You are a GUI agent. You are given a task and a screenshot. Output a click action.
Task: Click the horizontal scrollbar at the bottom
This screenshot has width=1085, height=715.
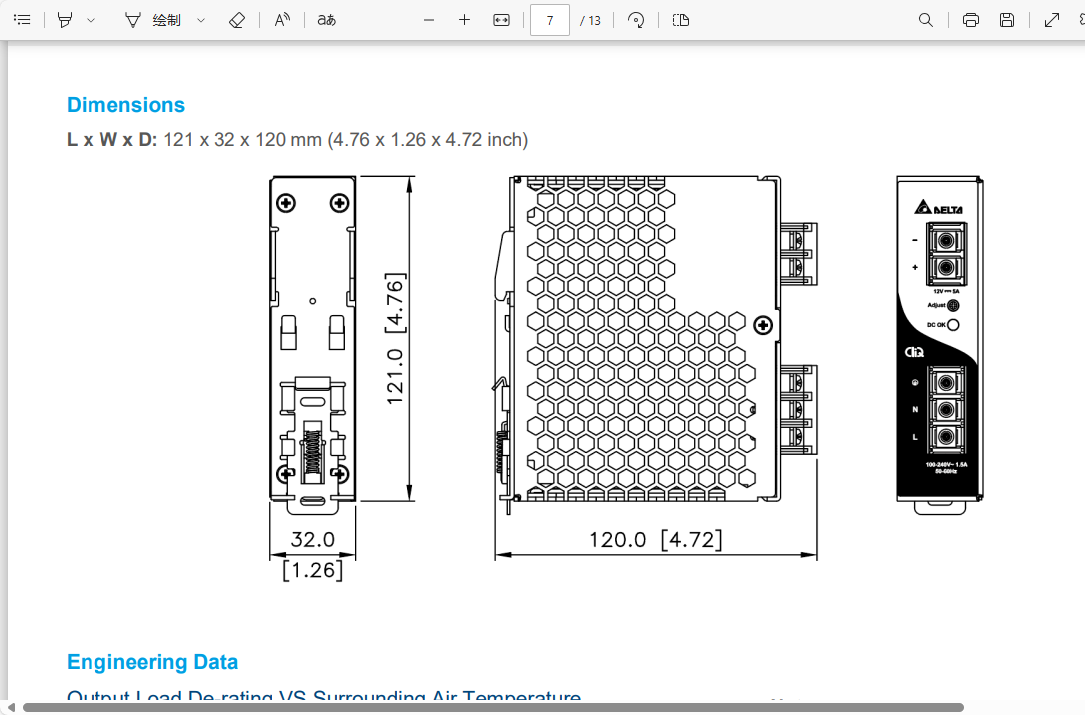[x=492, y=707]
